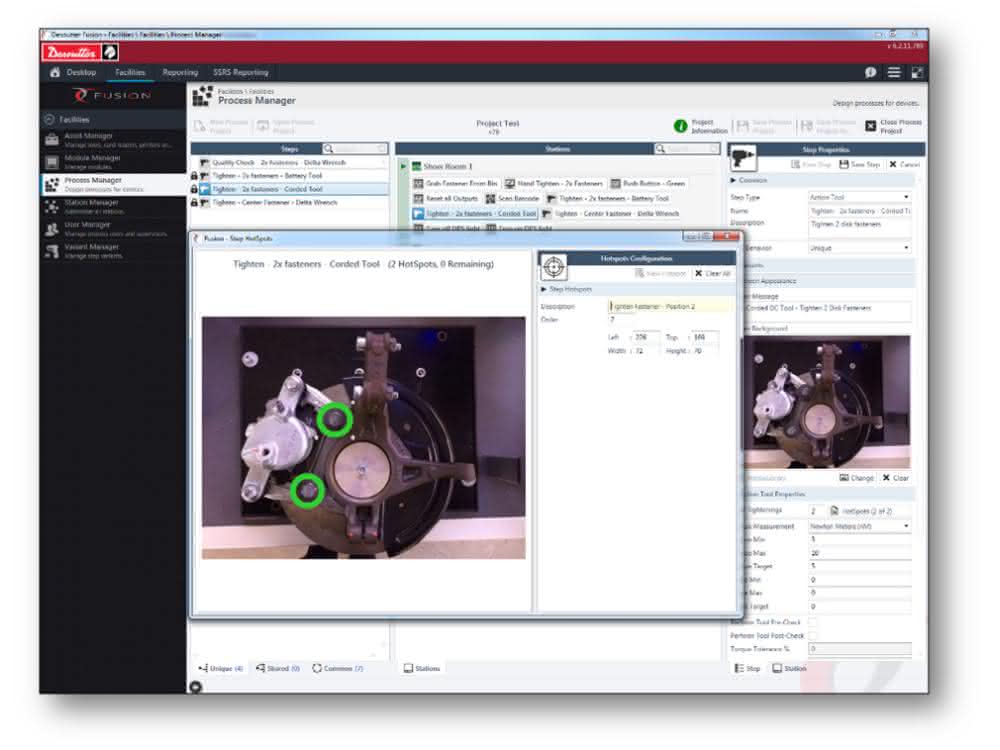1000x750 pixels.
Task: Click the crosshair Hotspots Configuration icon
Action: (554, 267)
